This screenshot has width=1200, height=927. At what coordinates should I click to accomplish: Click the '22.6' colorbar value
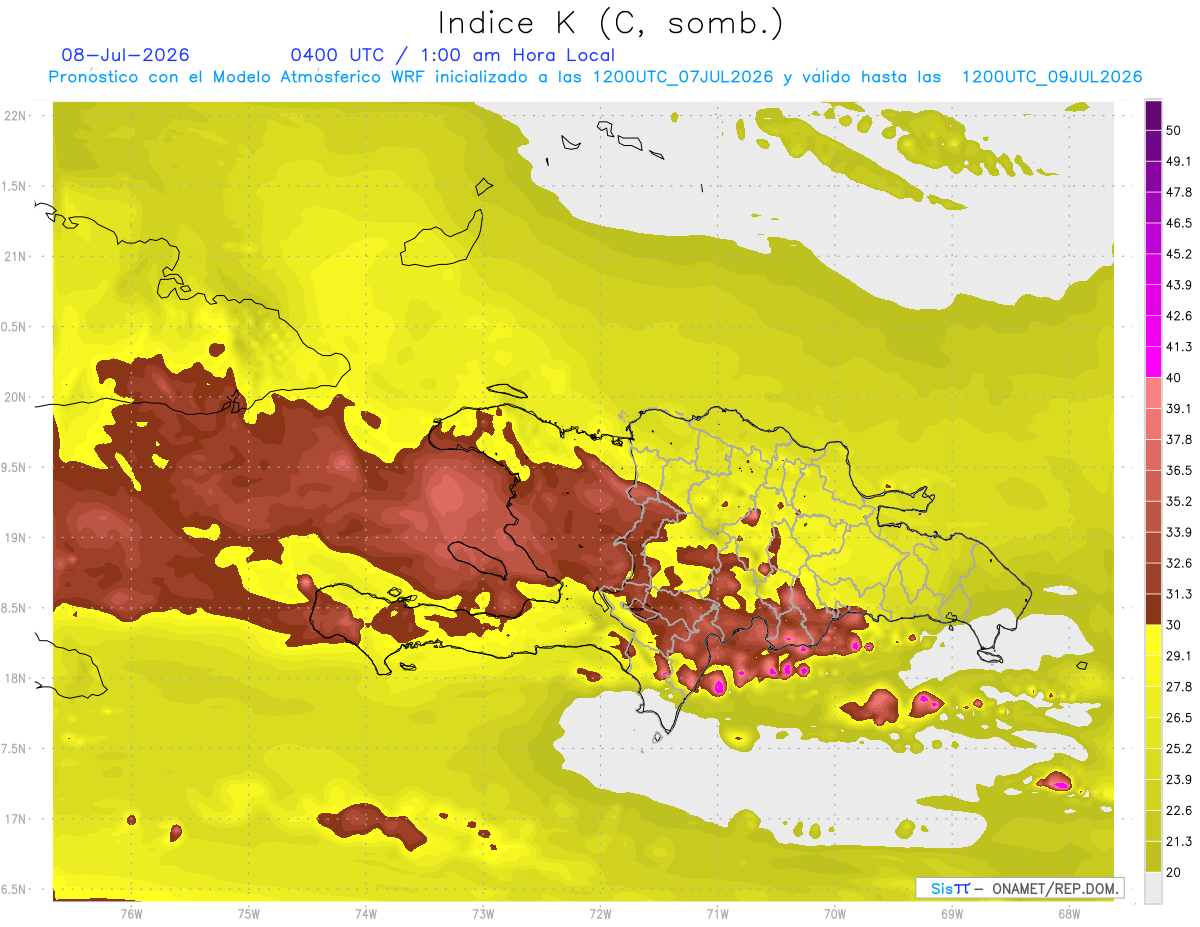pyautogui.click(x=1179, y=811)
